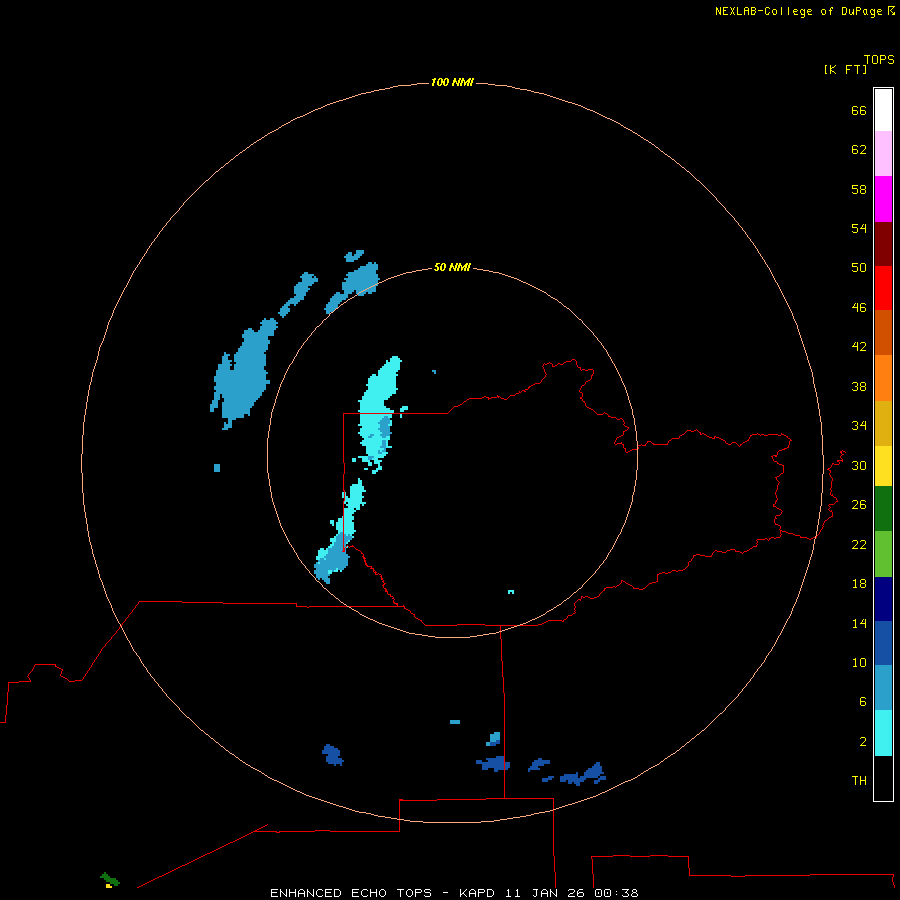The height and width of the screenshot is (900, 900).
Task: Click the 50 legend scale value
Action: tap(859, 267)
